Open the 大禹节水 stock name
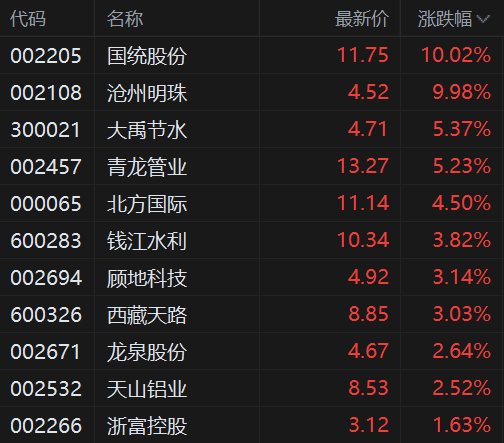Screen dimensions: 504x443 click(147, 130)
